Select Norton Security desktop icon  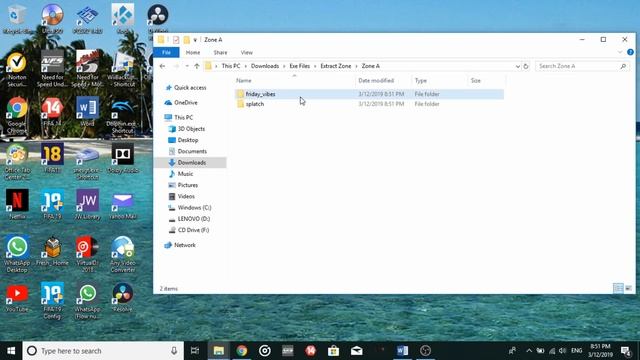click(x=17, y=69)
